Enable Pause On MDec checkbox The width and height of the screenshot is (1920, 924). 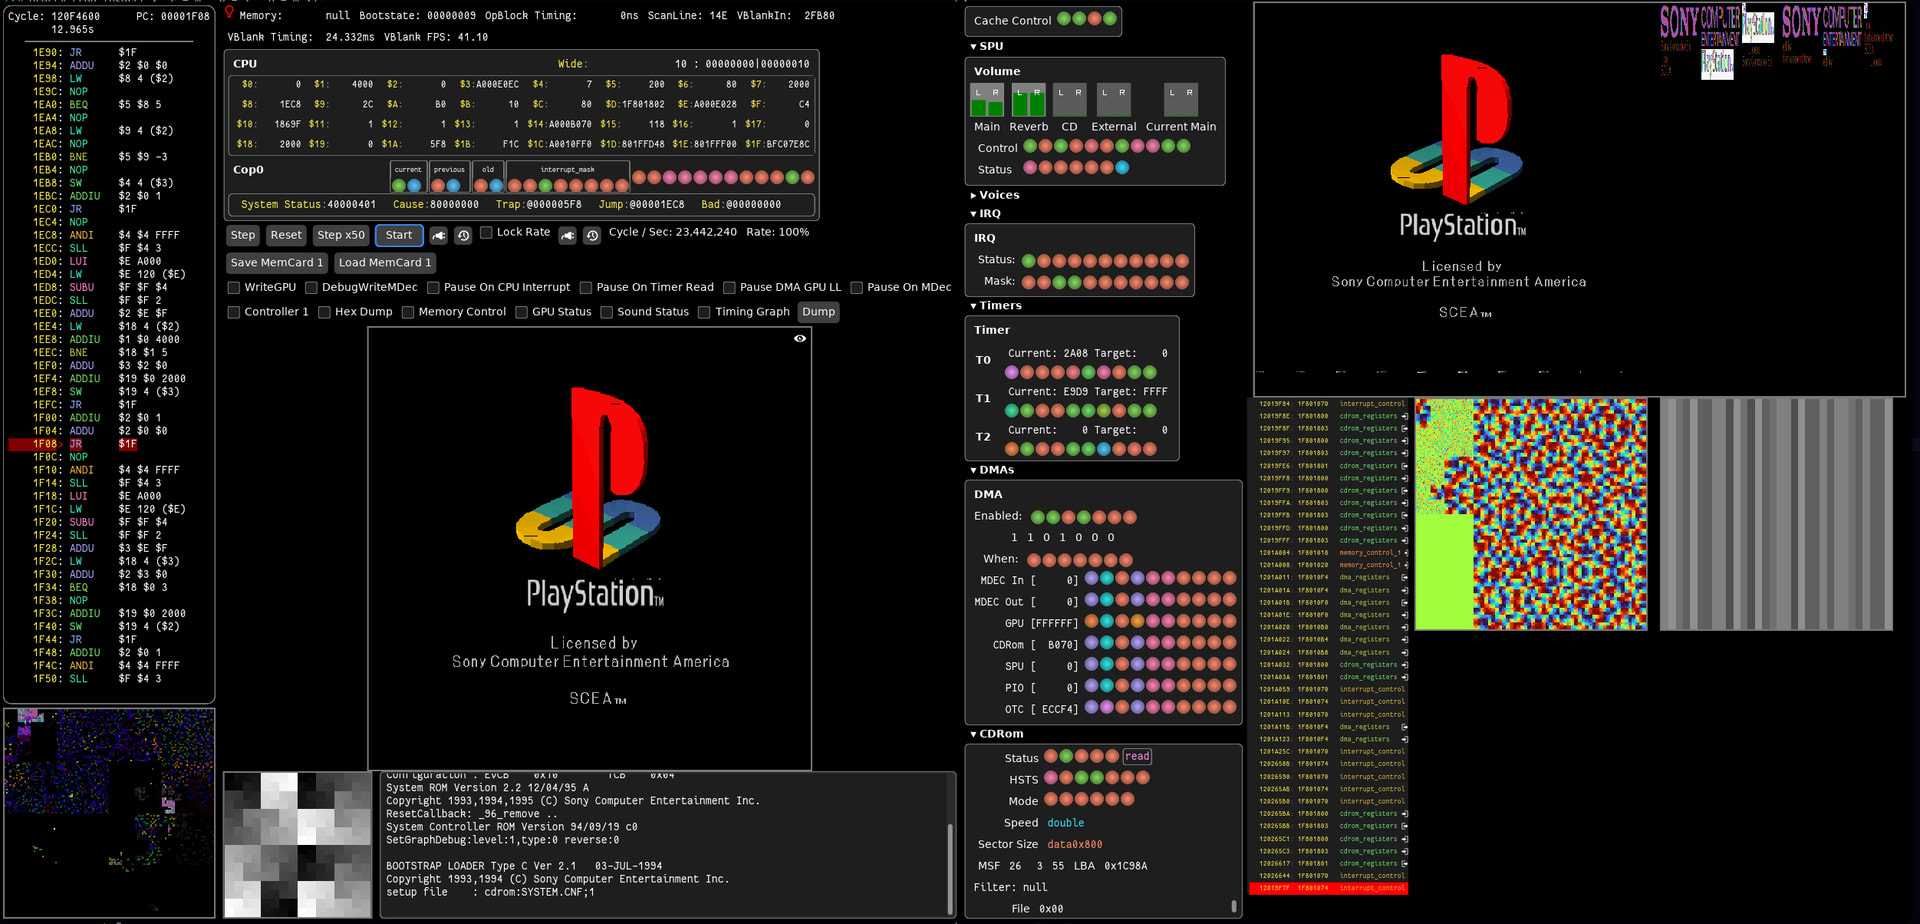pos(856,288)
